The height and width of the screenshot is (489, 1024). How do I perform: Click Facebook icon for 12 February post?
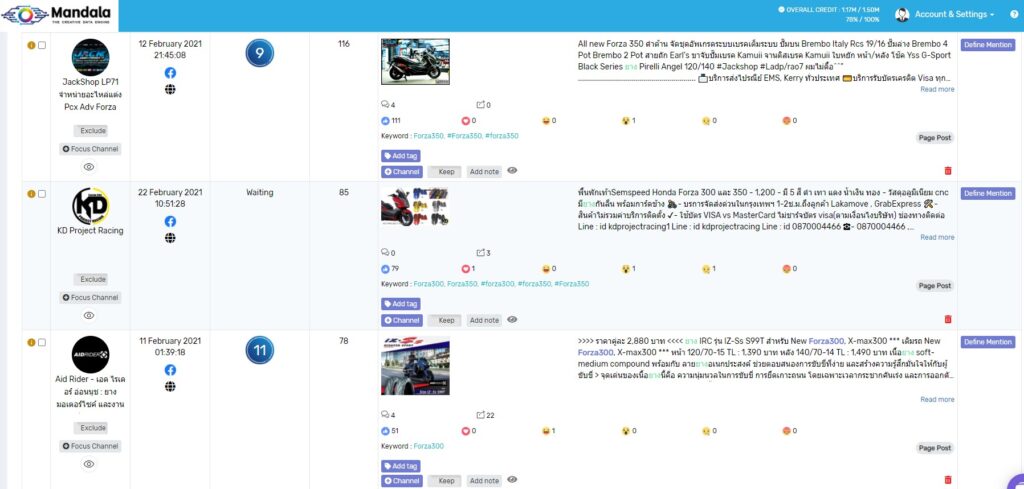[x=170, y=72]
